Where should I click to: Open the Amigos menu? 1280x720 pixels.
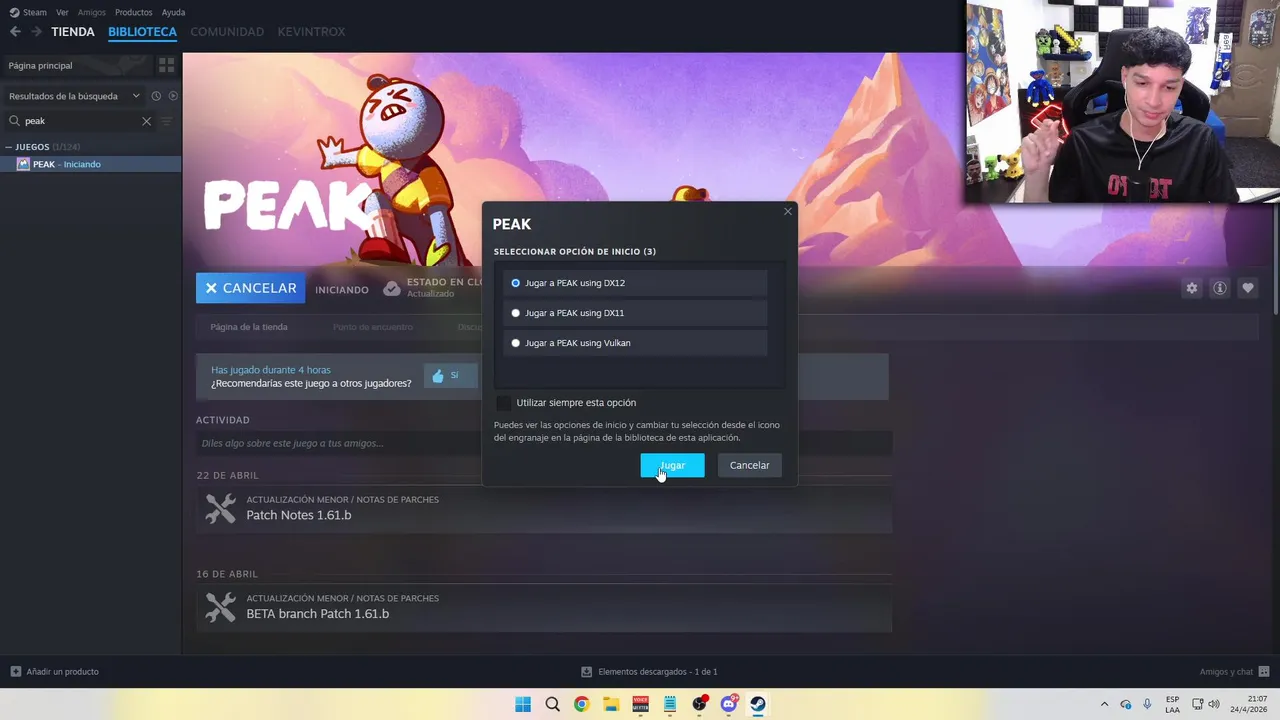pos(91,12)
